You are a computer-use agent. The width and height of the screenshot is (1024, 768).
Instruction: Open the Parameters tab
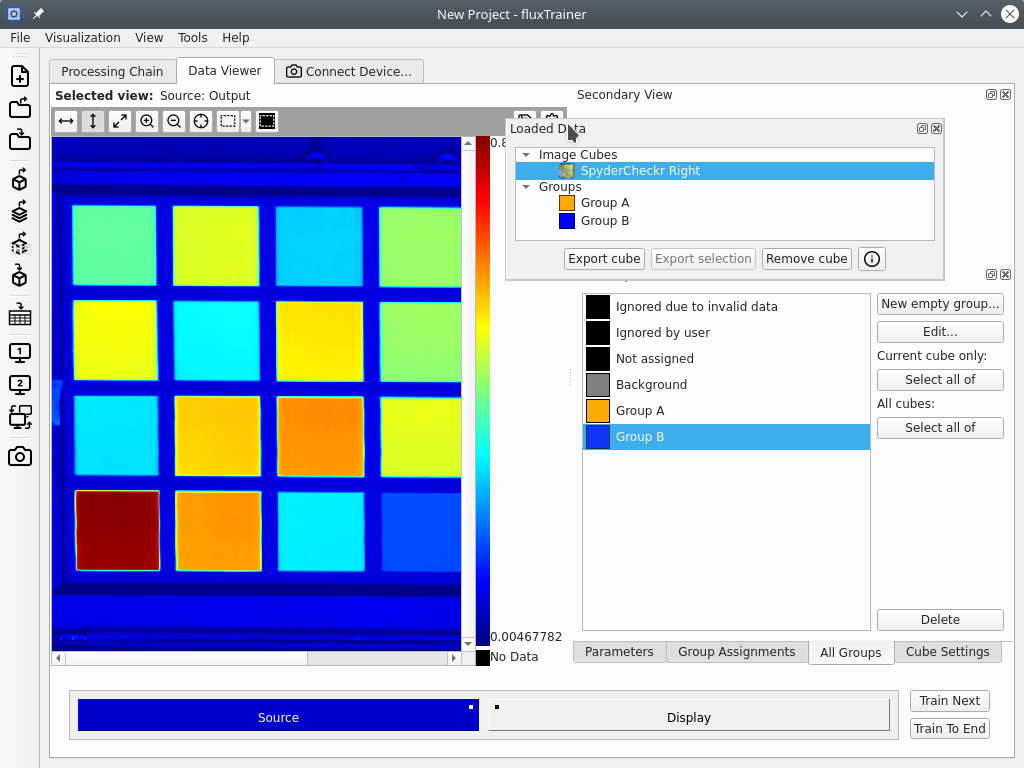point(619,652)
